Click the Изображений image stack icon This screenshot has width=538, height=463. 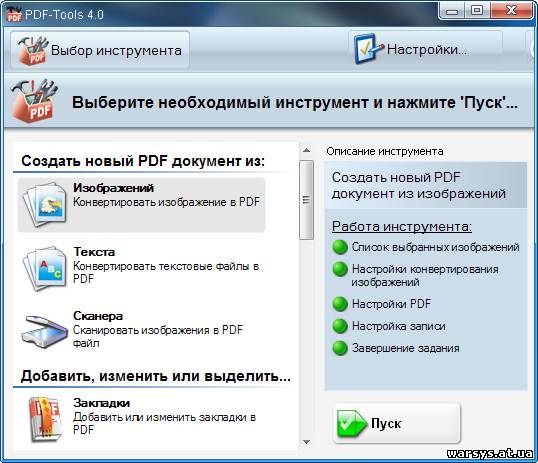(45, 204)
